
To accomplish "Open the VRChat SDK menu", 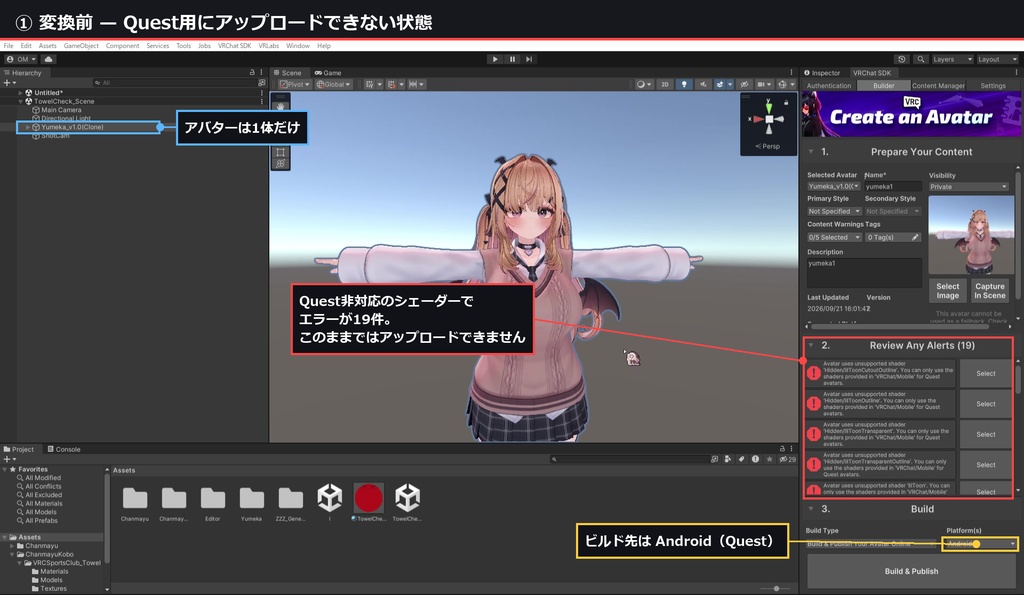I will (x=234, y=46).
